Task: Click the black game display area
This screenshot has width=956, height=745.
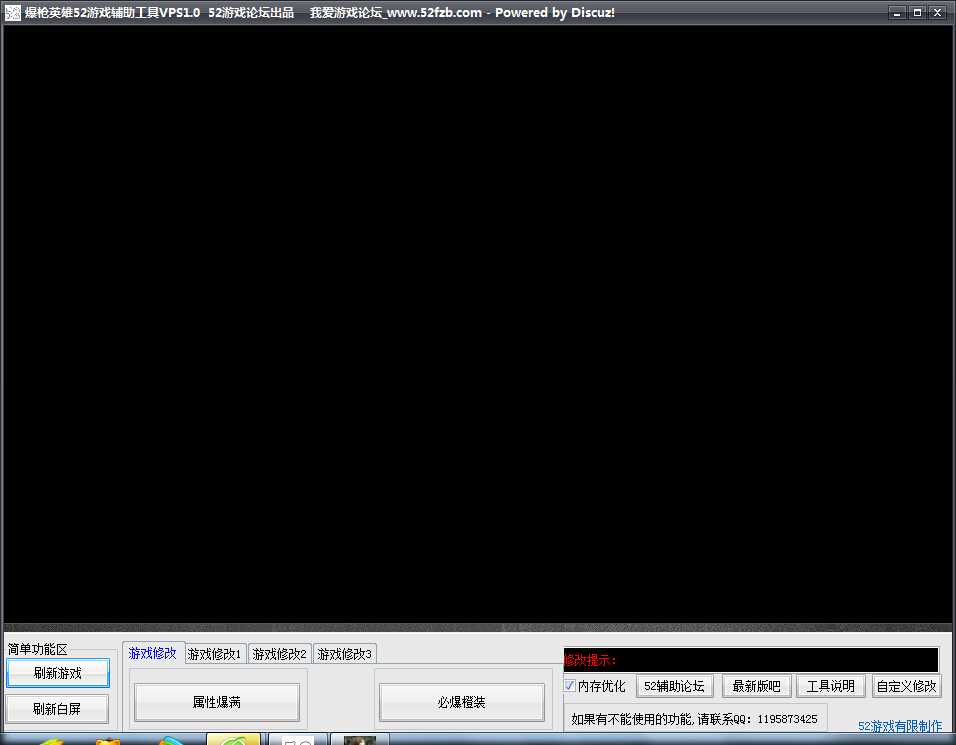Action: [x=478, y=324]
